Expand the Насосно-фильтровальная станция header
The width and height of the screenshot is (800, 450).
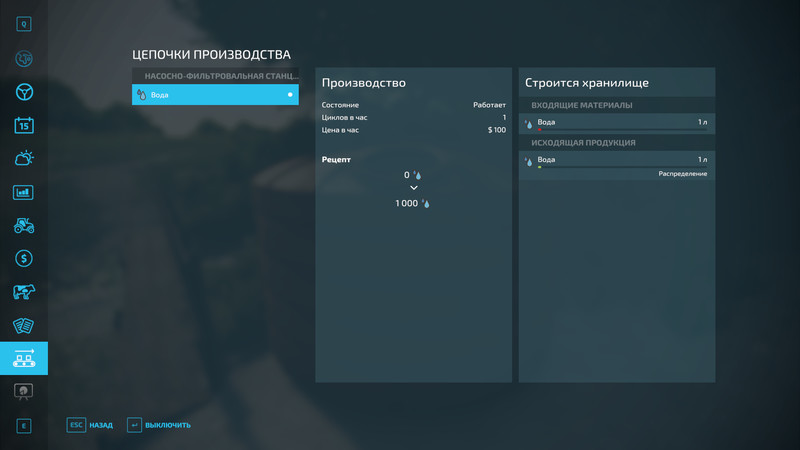tap(214, 75)
